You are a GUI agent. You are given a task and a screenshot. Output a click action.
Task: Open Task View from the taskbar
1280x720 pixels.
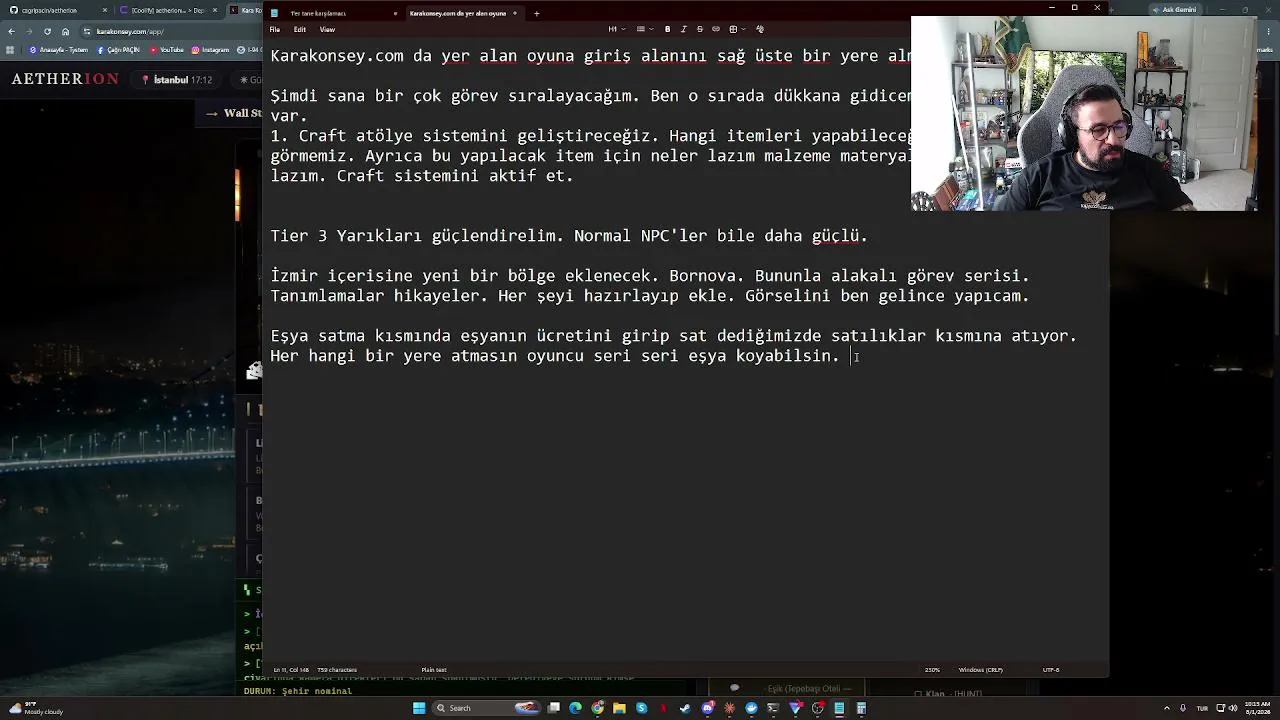coord(554,708)
